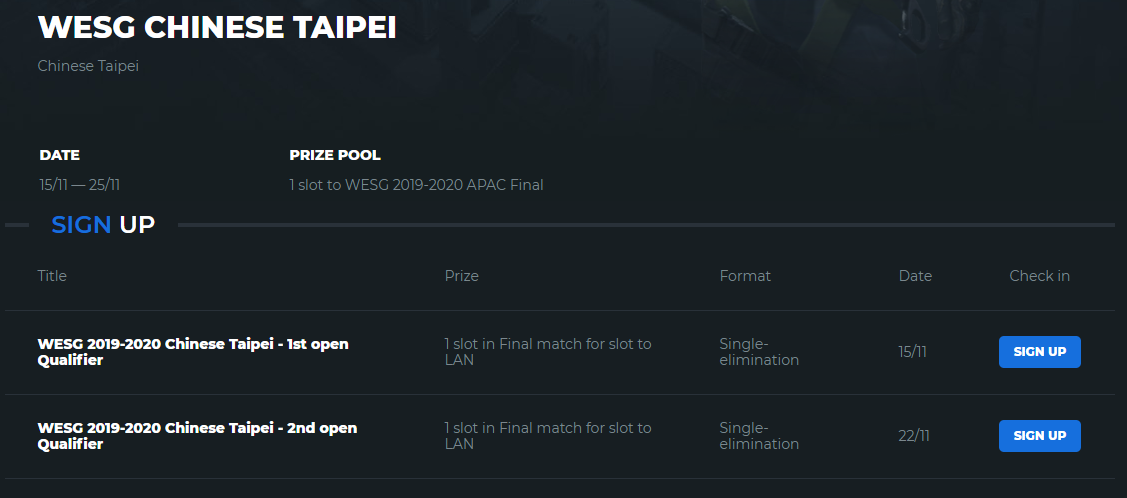Click the Title column header
Screen dimensions: 1127x498
[x=52, y=276]
